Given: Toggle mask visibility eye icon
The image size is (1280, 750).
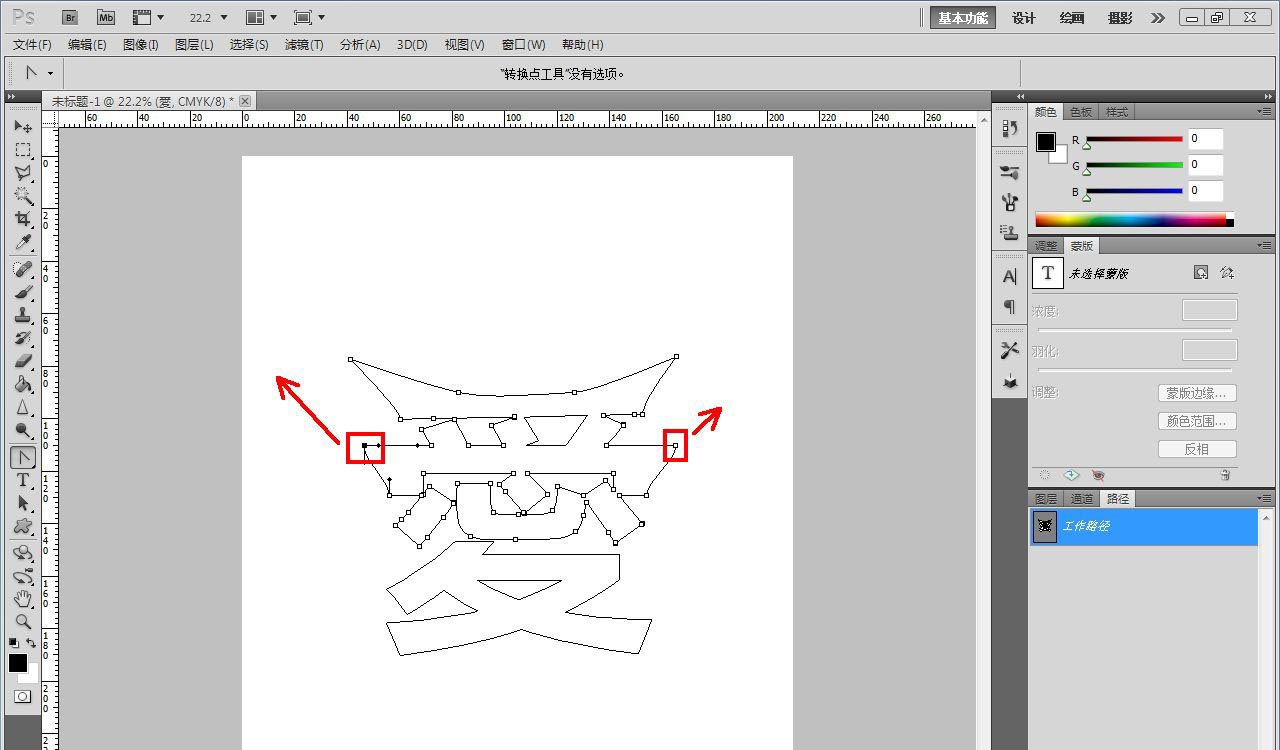Looking at the screenshot, I should pyautogui.click(x=1098, y=475).
